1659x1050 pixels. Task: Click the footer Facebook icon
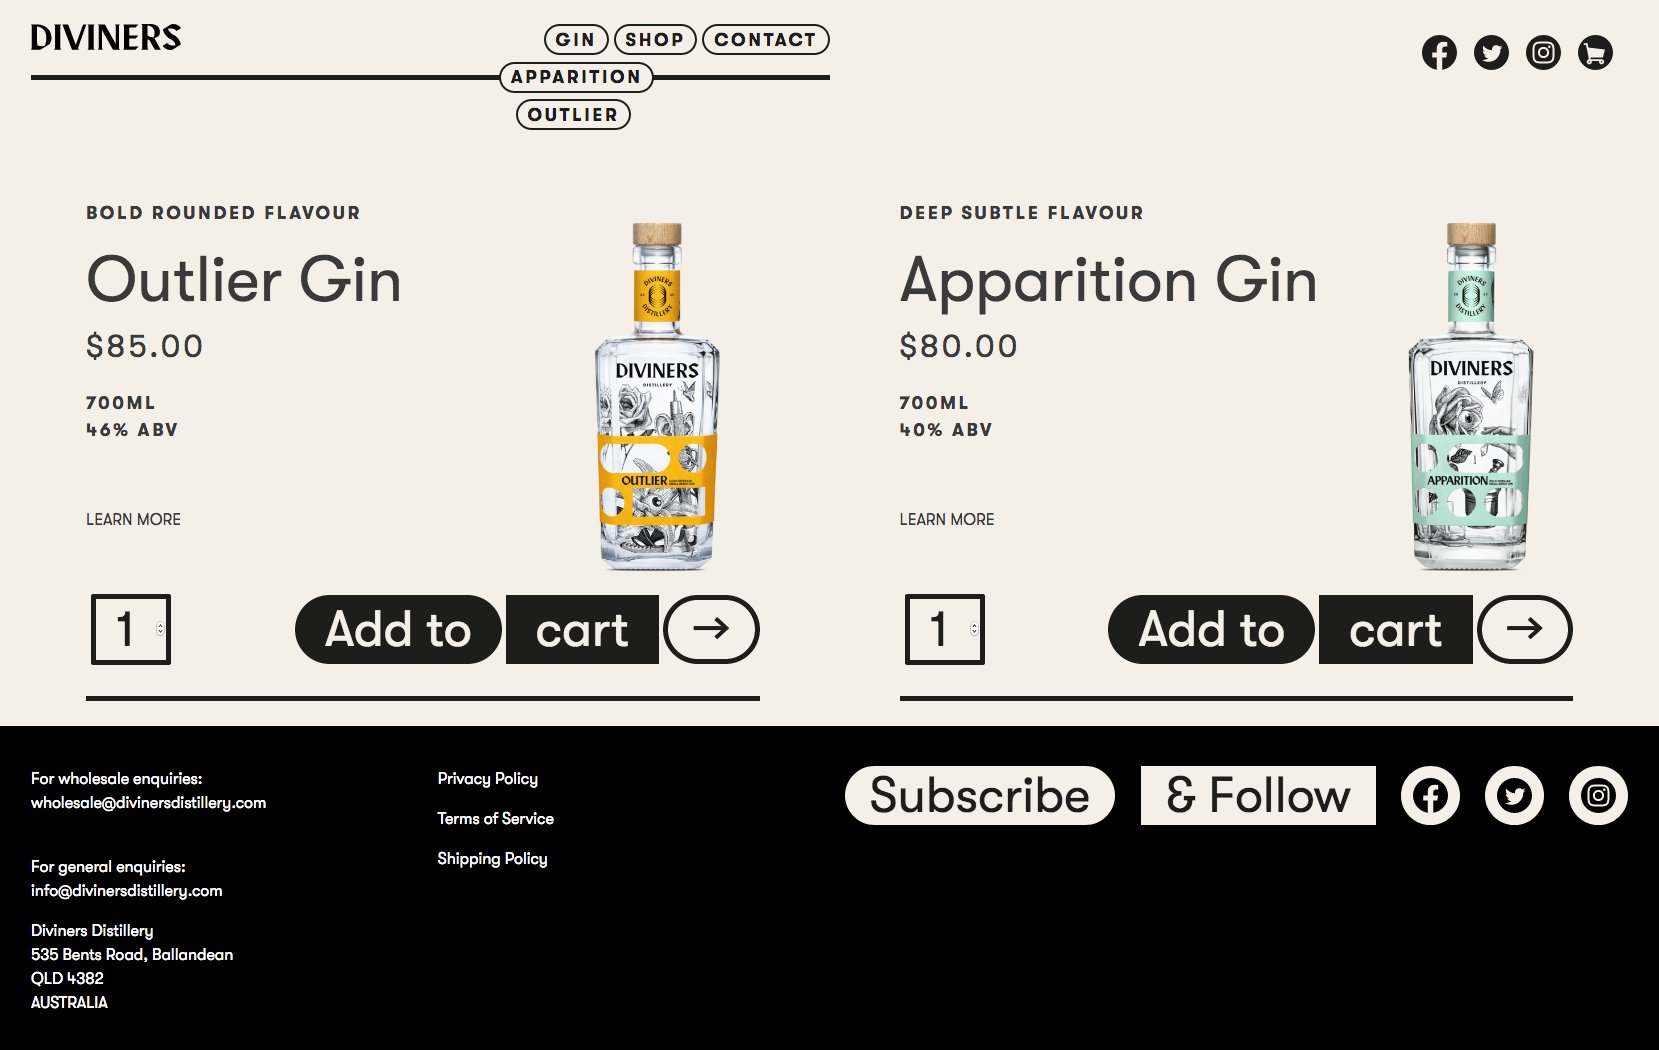pyautogui.click(x=1430, y=796)
